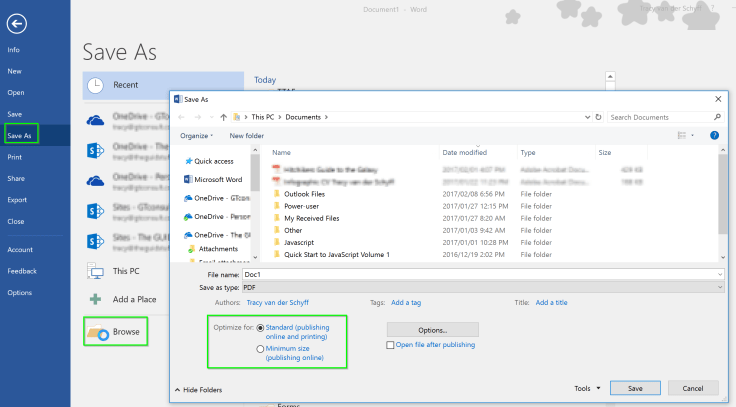The width and height of the screenshot is (736, 407).
Task: Click the up arrow in the address bar
Action: point(222,117)
